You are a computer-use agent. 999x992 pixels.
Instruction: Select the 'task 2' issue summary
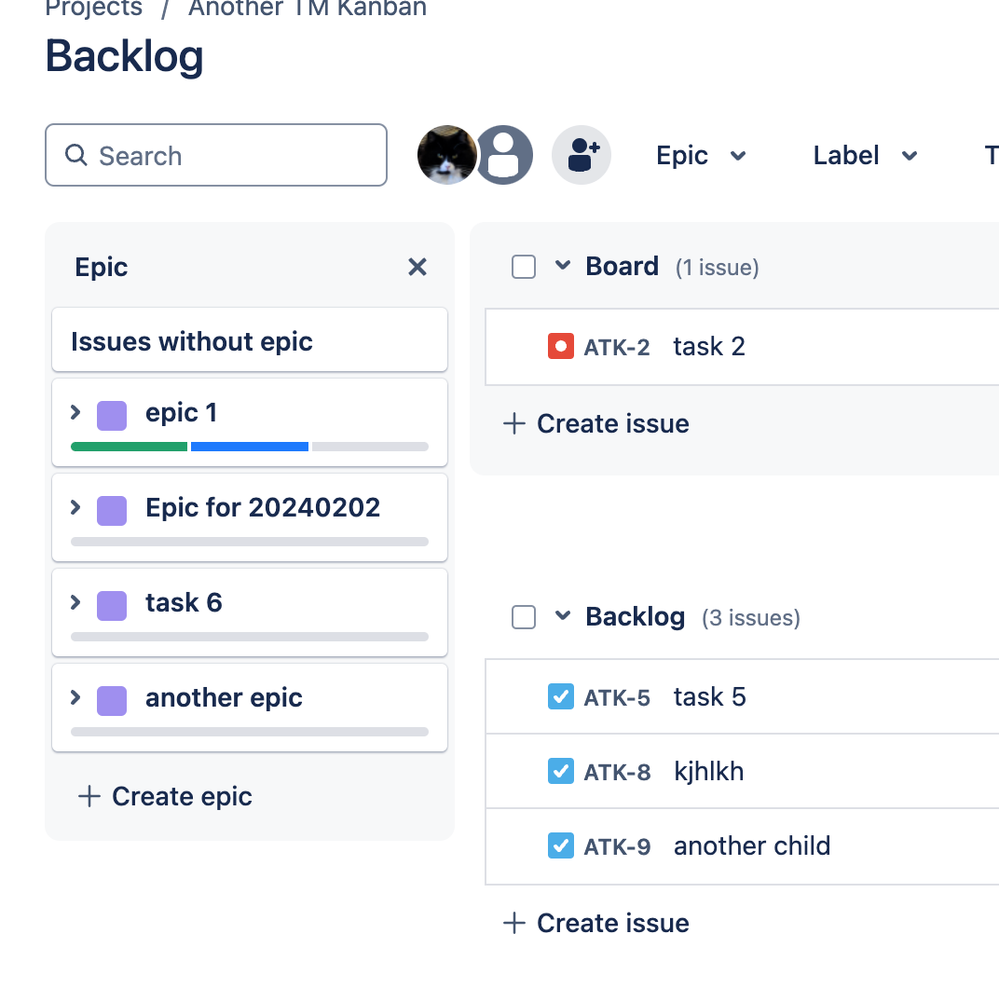coord(709,347)
